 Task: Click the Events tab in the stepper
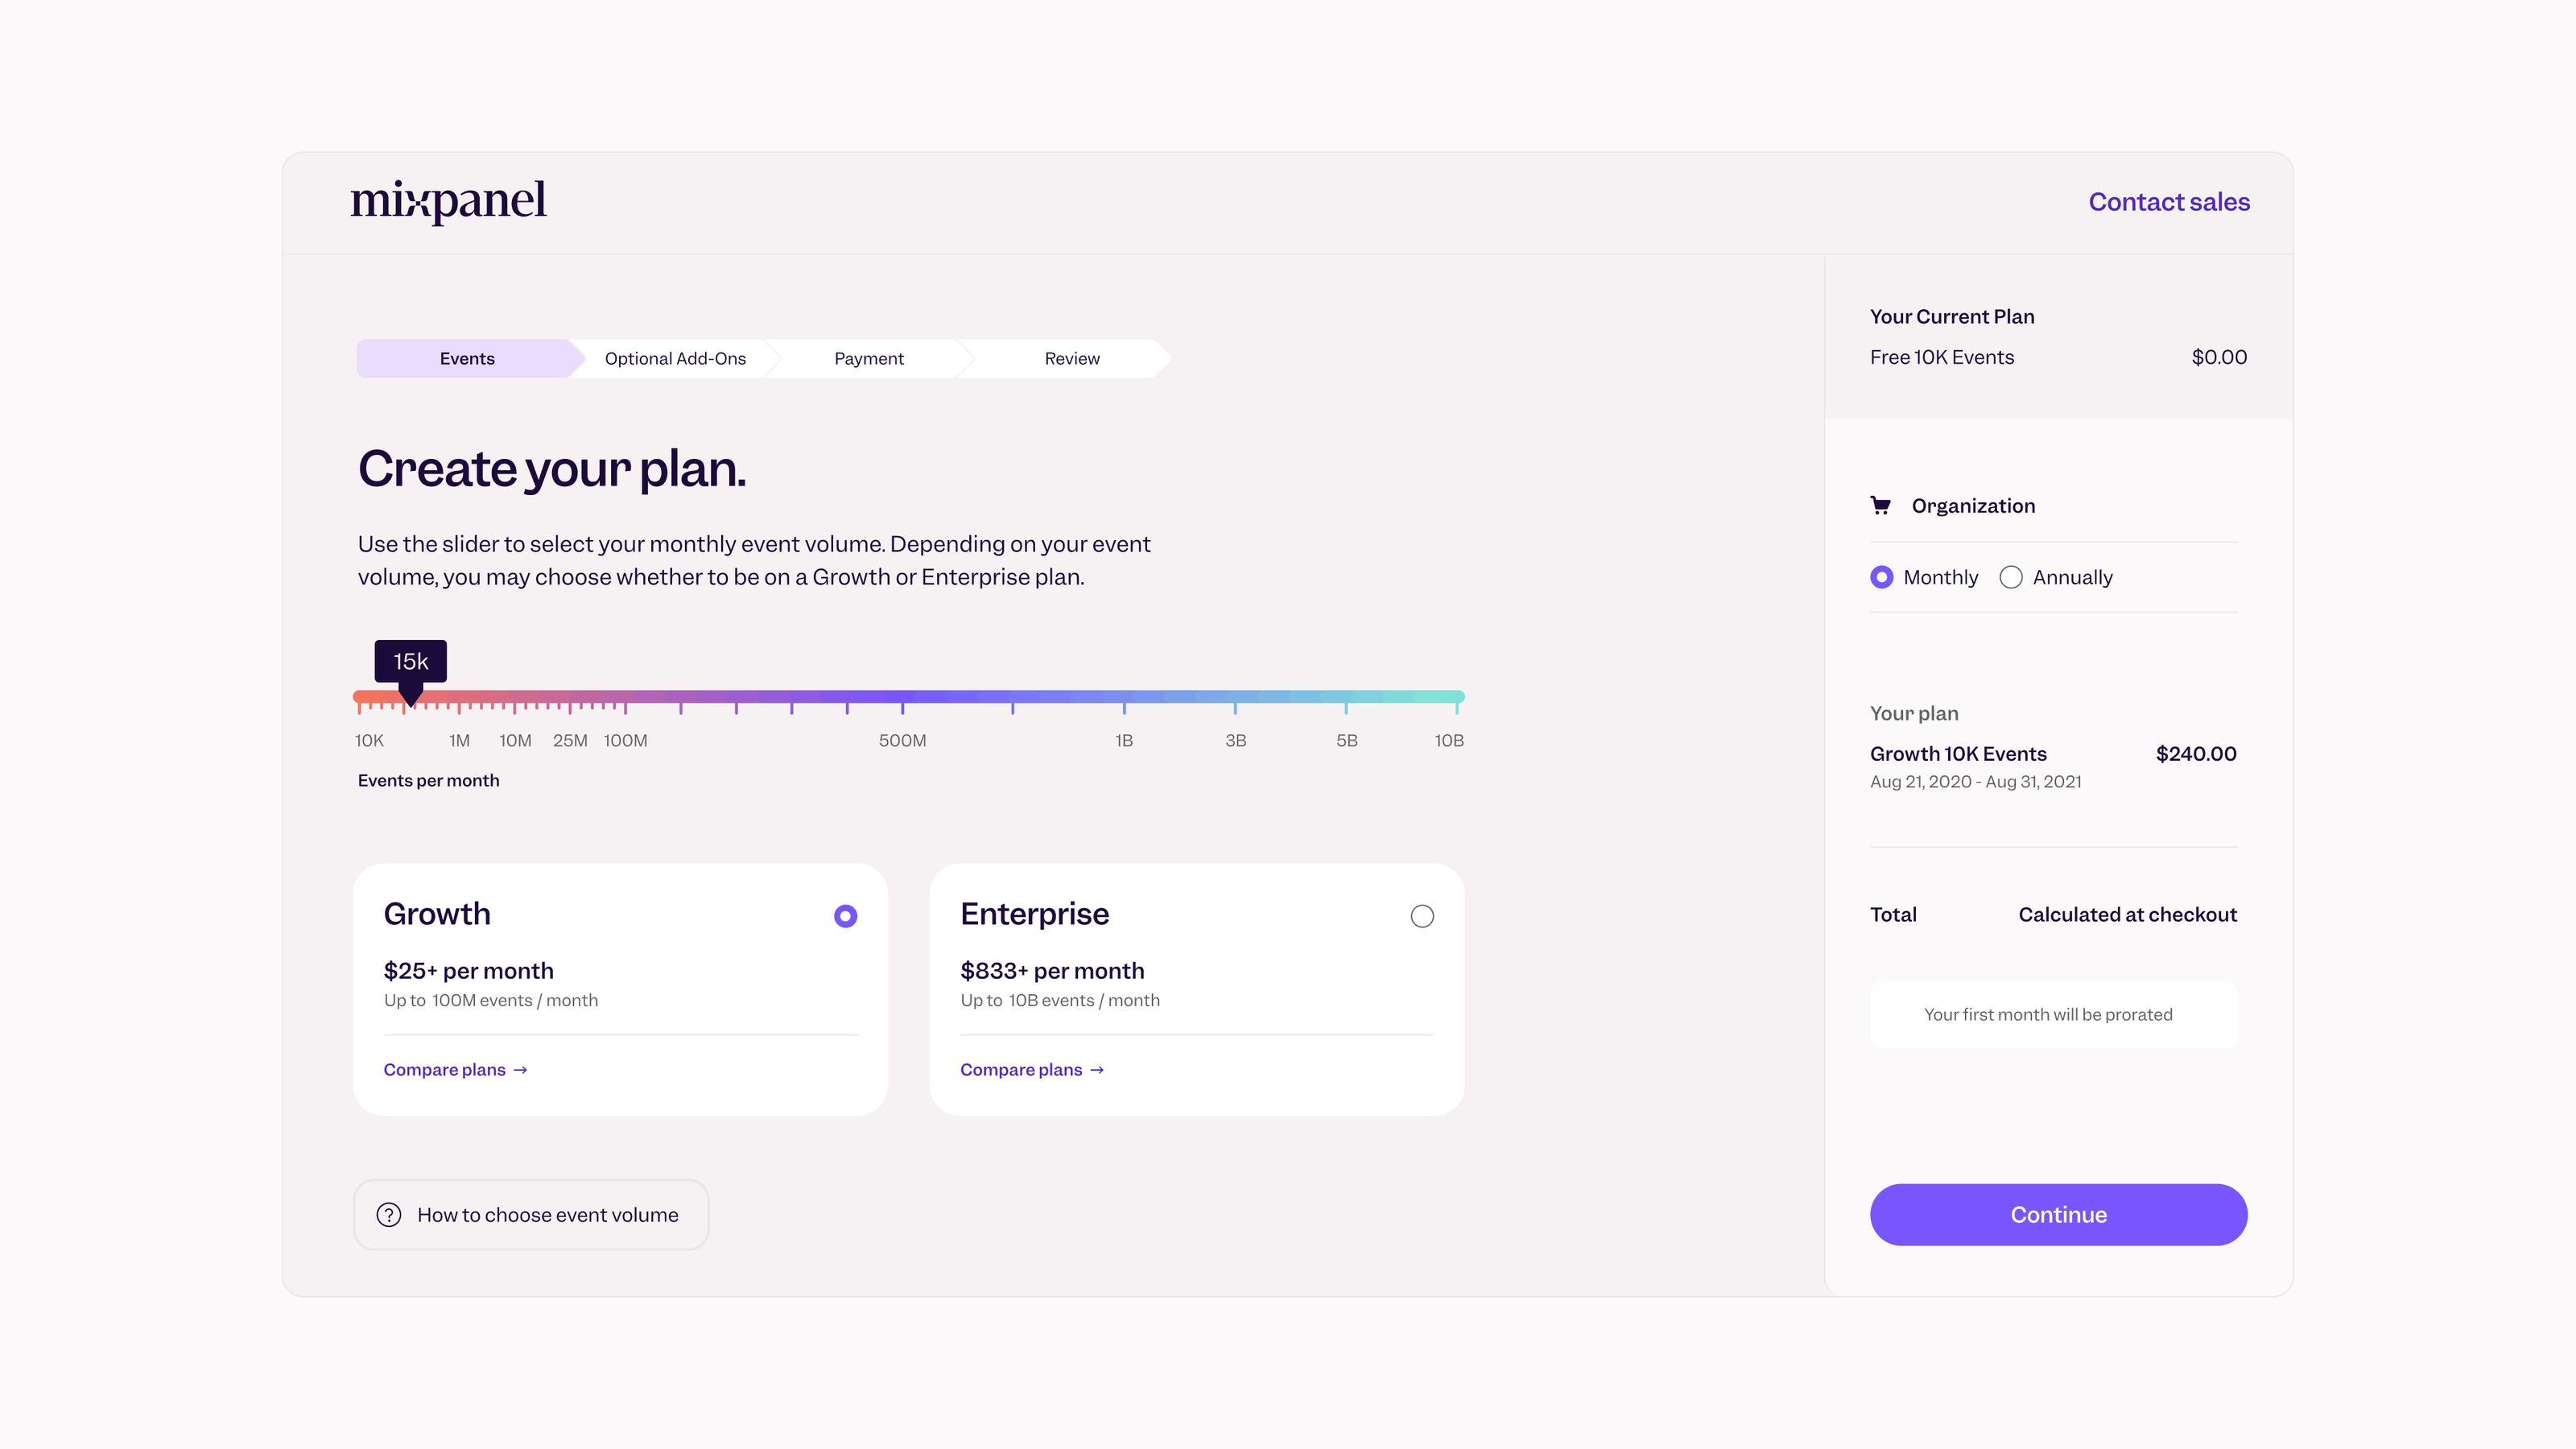(467, 357)
